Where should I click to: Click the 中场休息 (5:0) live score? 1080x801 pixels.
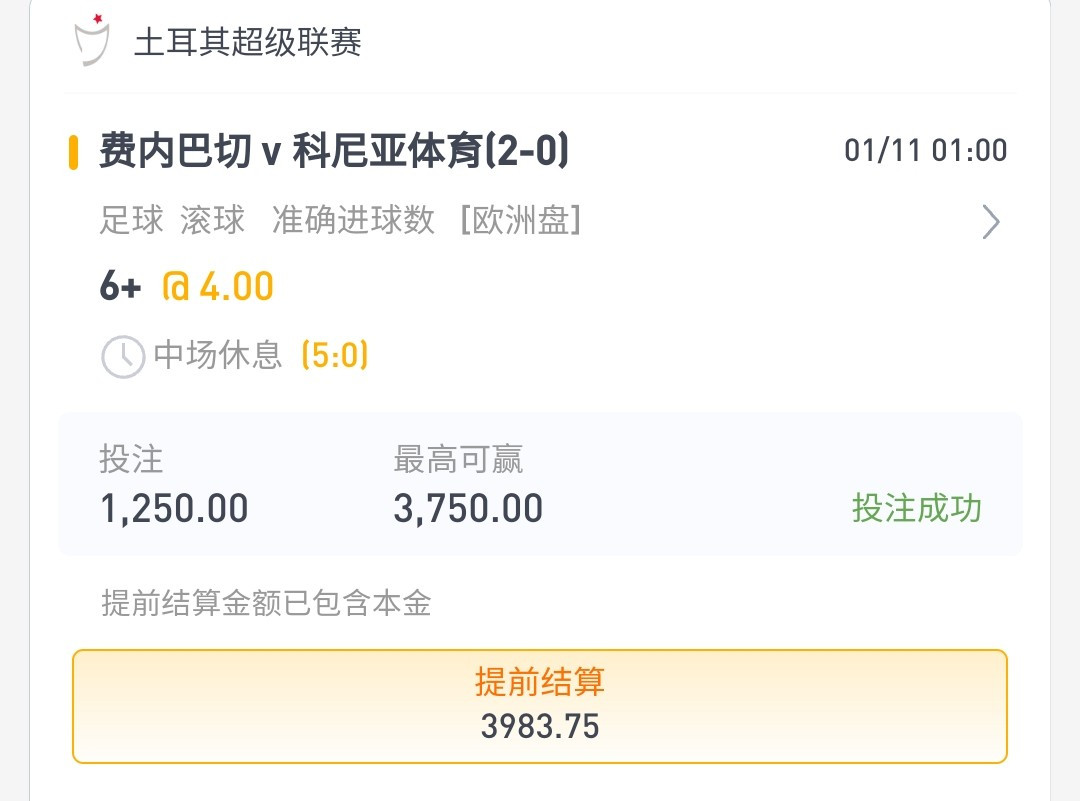(x=261, y=355)
